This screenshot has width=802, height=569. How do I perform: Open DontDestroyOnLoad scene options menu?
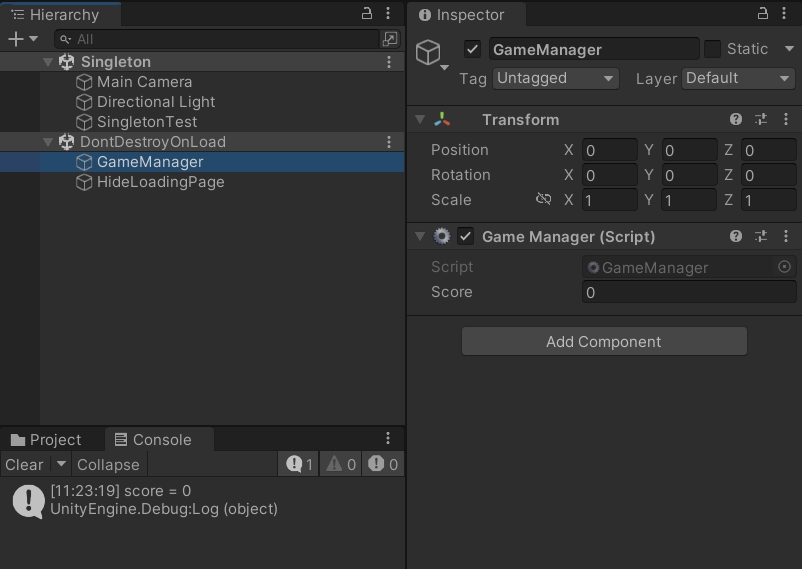coord(389,142)
